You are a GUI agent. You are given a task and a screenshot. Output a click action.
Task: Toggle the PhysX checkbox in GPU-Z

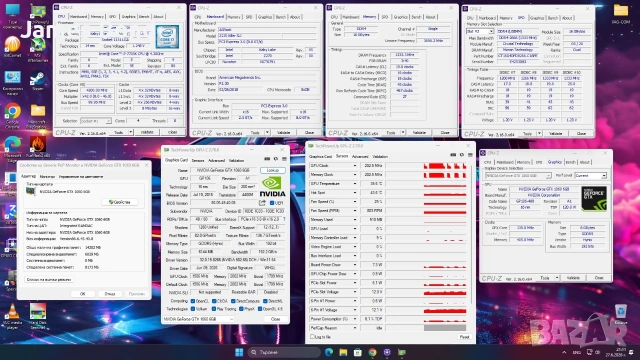coord(241,309)
